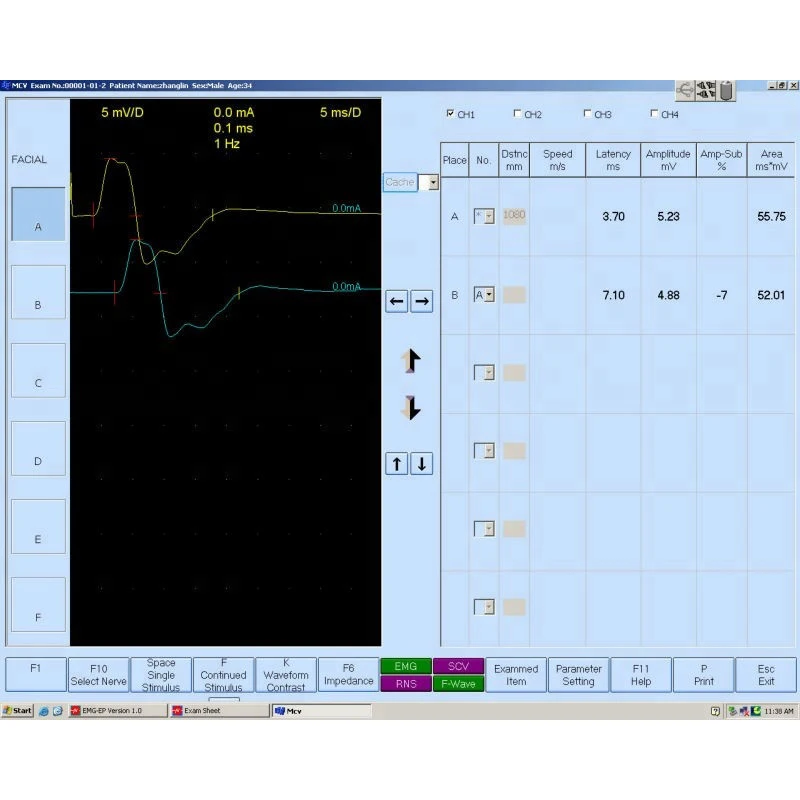Image resolution: width=800 pixels, height=800 pixels.
Task: Move marker right with the right arrow
Action: (x=421, y=302)
